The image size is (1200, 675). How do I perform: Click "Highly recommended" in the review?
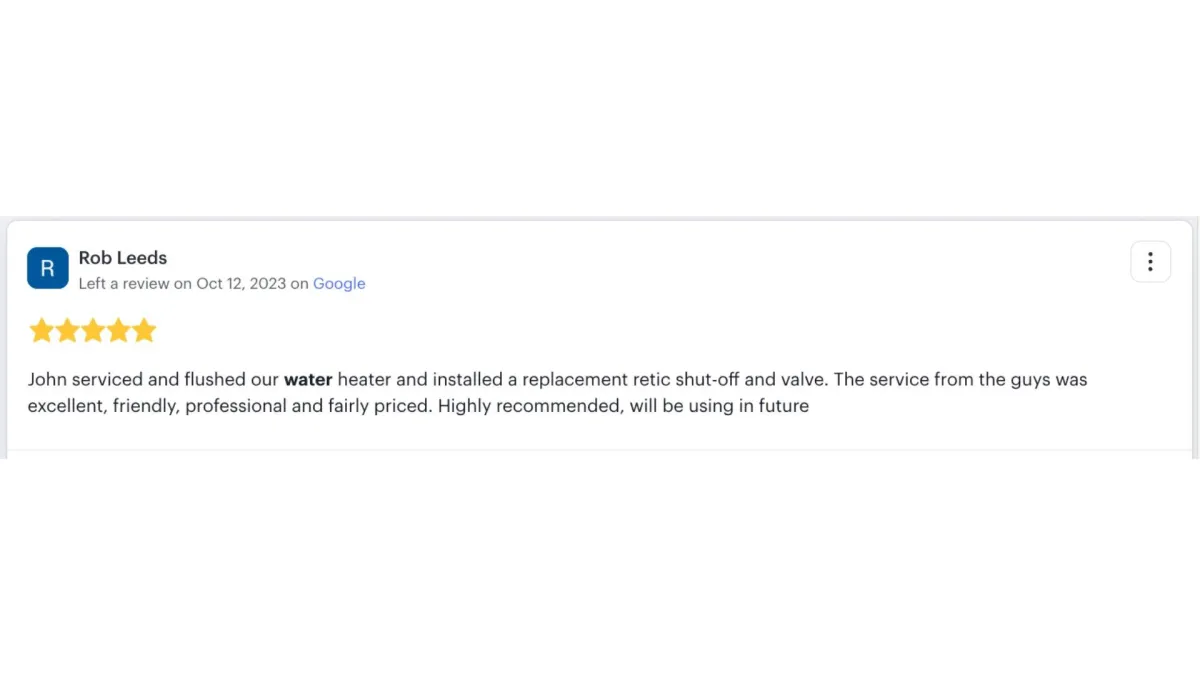point(529,407)
